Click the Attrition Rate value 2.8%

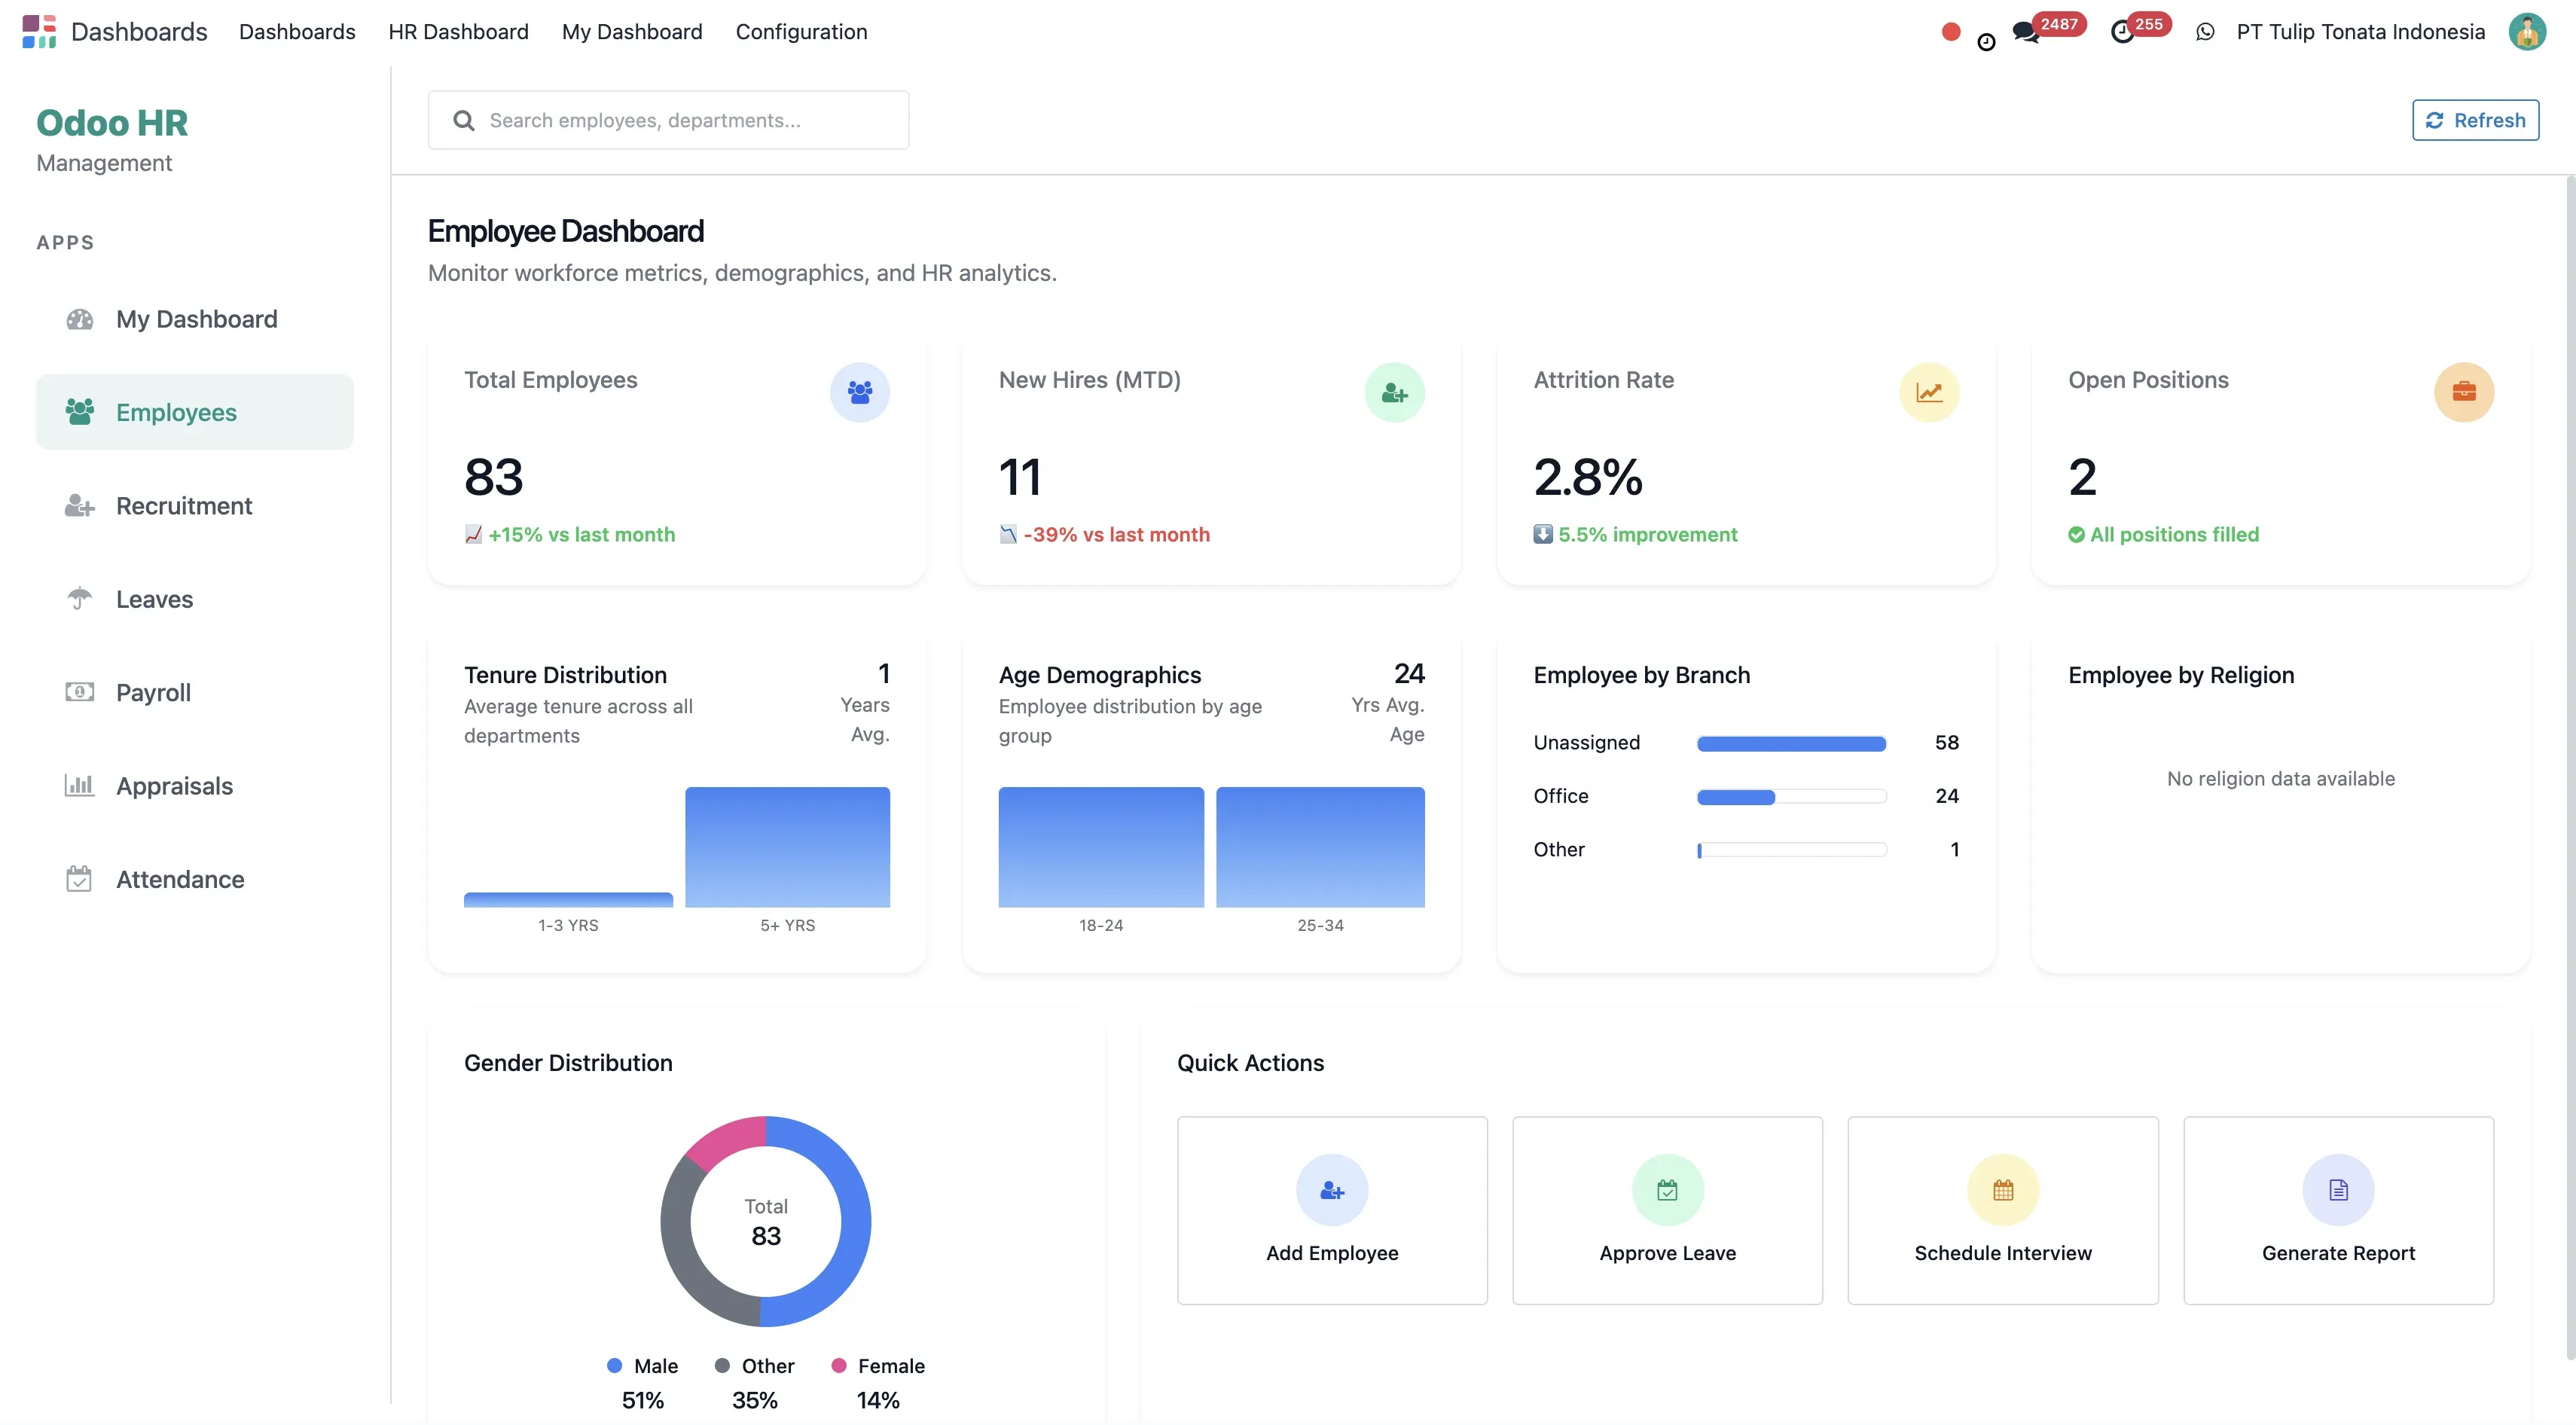click(x=1587, y=477)
